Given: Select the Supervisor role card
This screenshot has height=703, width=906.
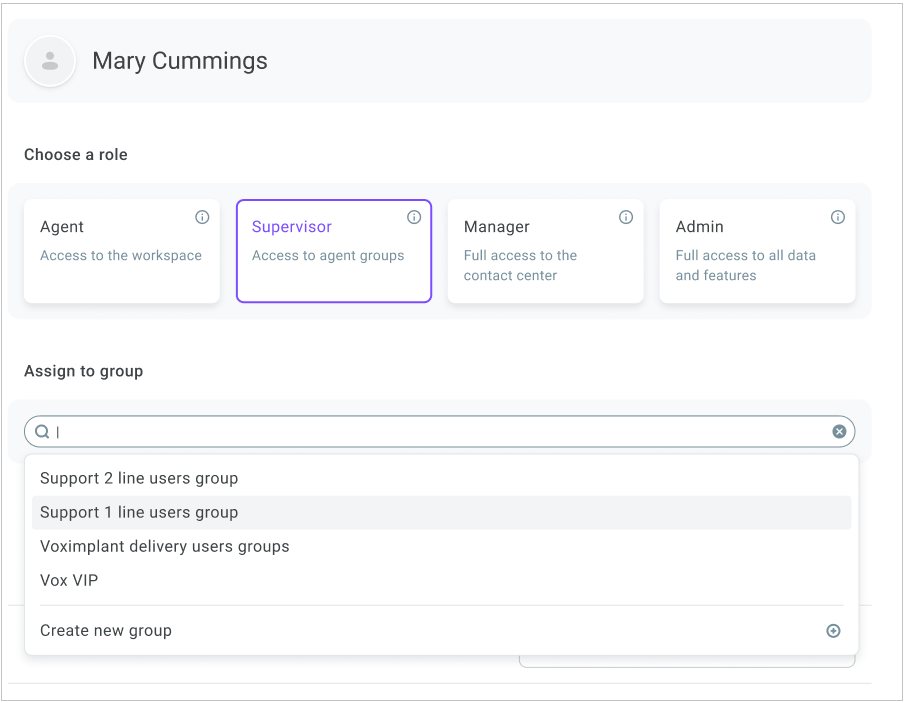Looking at the screenshot, I should click(x=334, y=251).
